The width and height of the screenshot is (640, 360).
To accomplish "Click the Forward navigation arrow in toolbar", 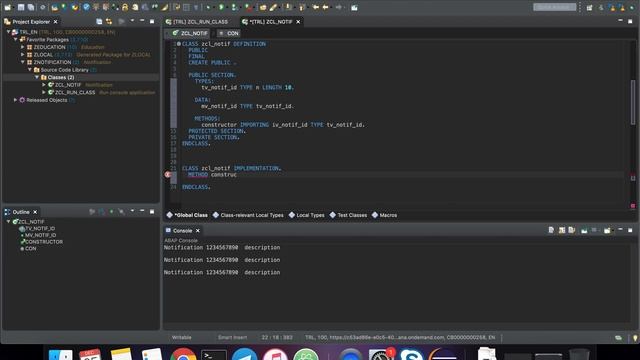I will pyautogui.click(x=338, y=7).
